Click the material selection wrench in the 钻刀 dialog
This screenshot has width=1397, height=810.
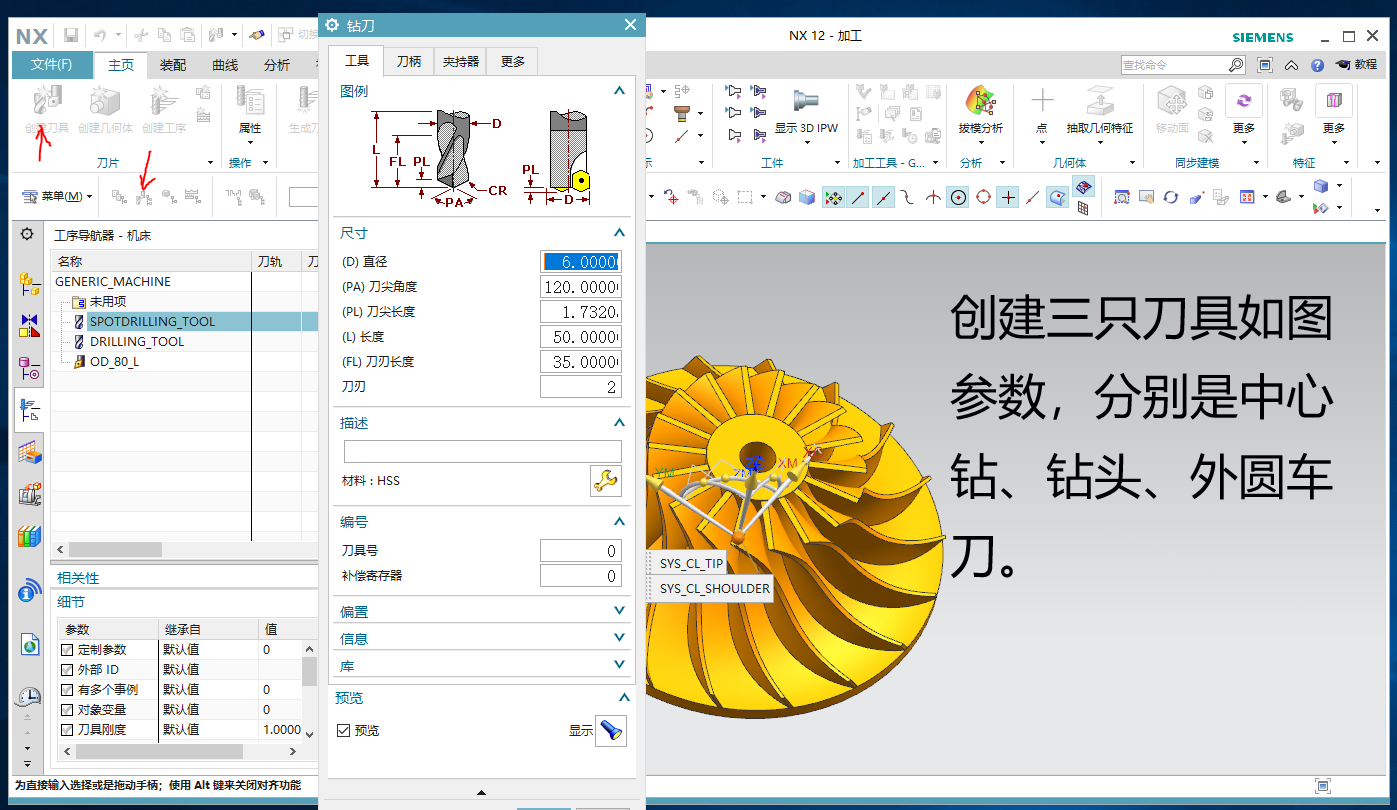606,480
